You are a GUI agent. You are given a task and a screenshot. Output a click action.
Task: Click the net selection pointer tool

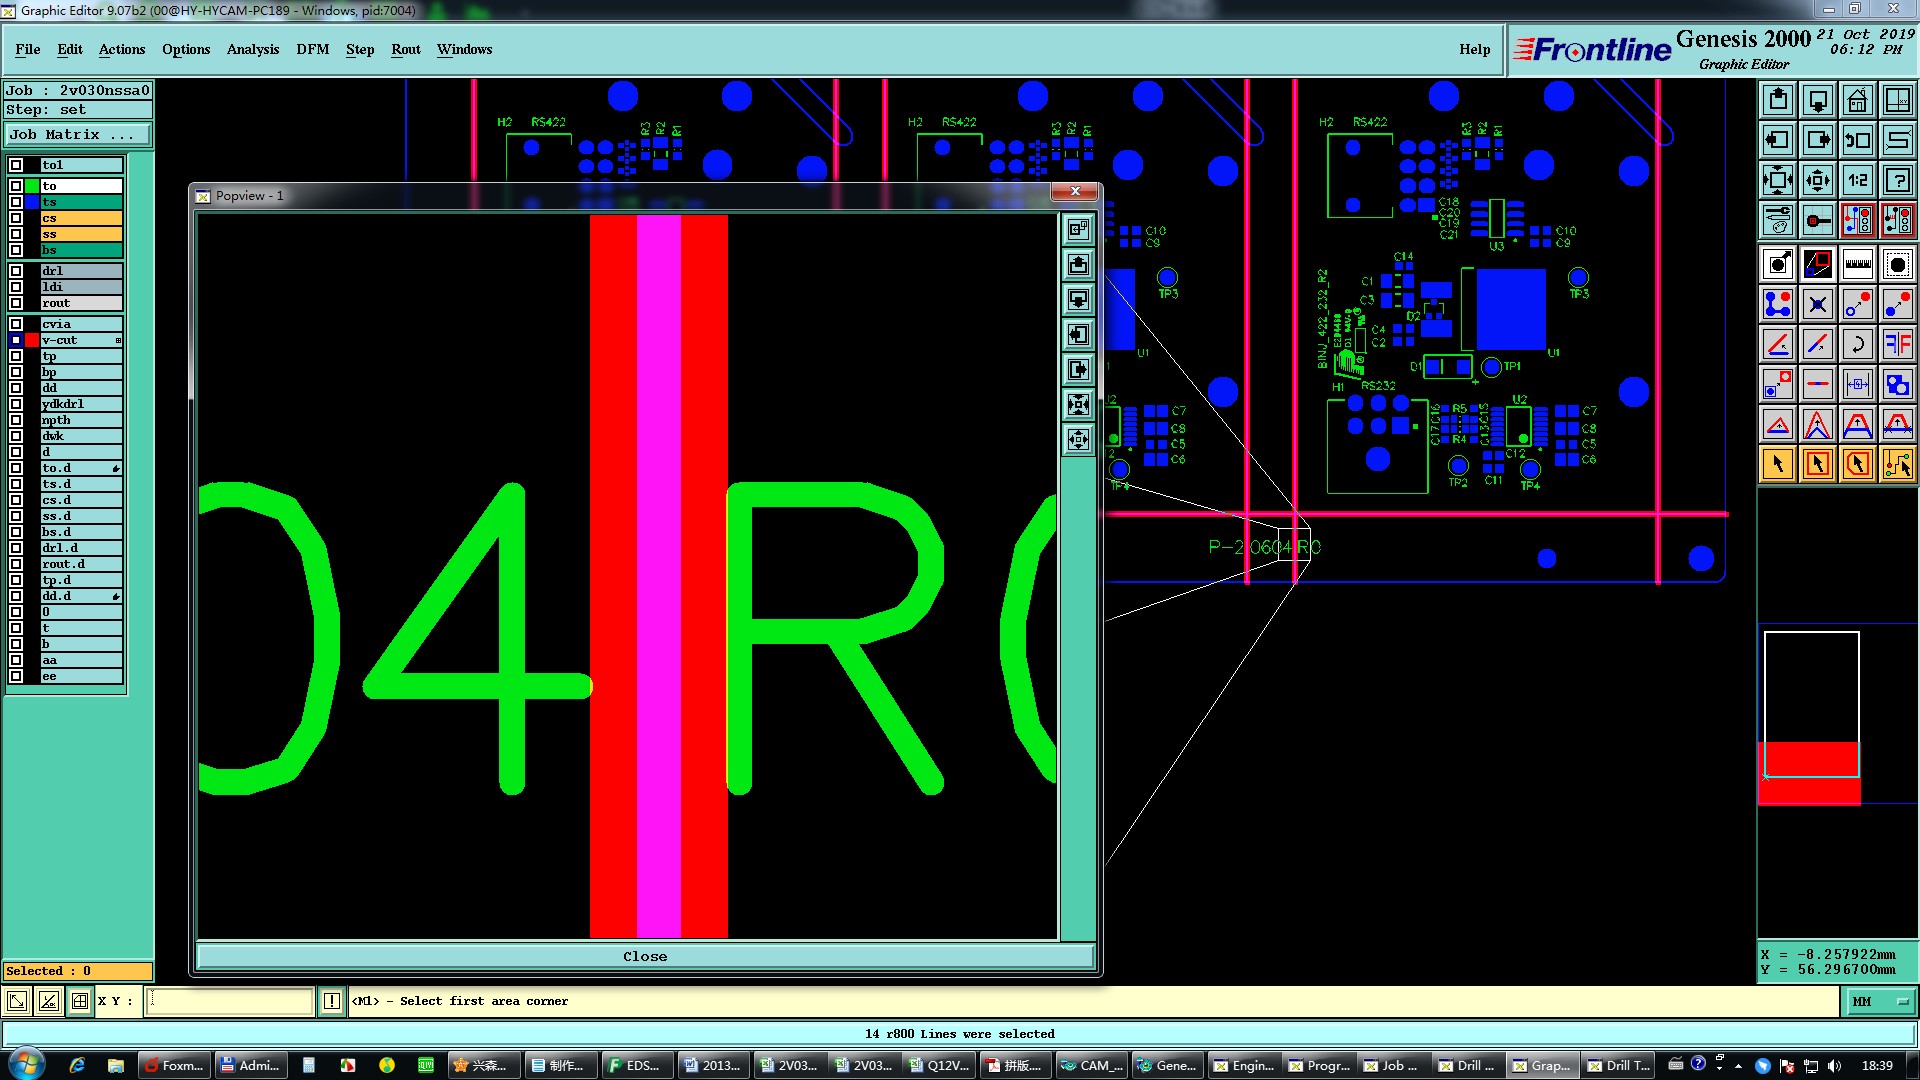point(1897,464)
